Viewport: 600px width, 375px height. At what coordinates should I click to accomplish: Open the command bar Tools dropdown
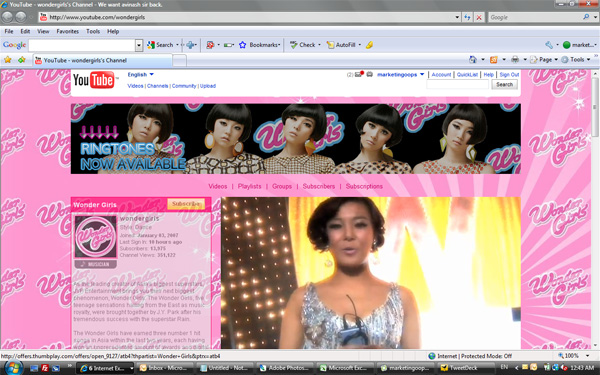click(576, 59)
